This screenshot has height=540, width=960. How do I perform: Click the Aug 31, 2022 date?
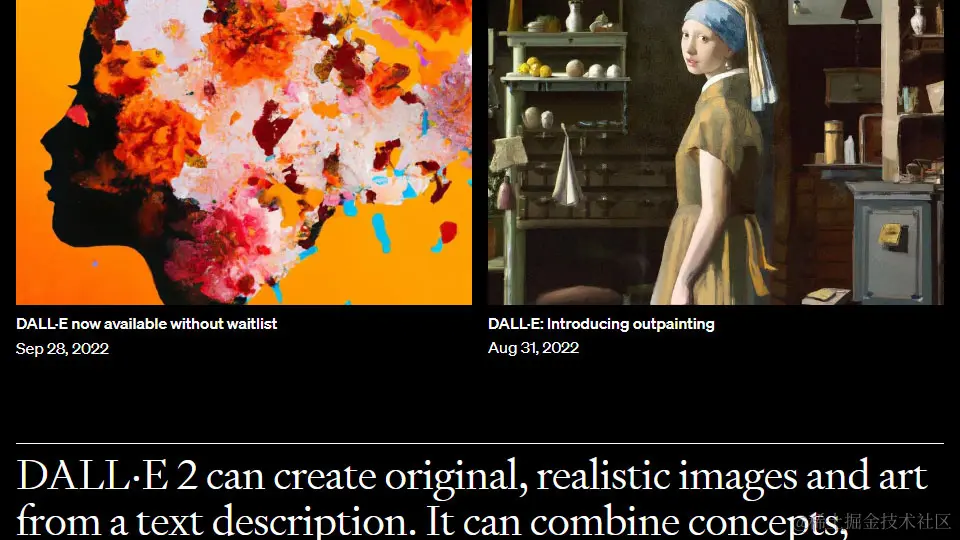533,348
